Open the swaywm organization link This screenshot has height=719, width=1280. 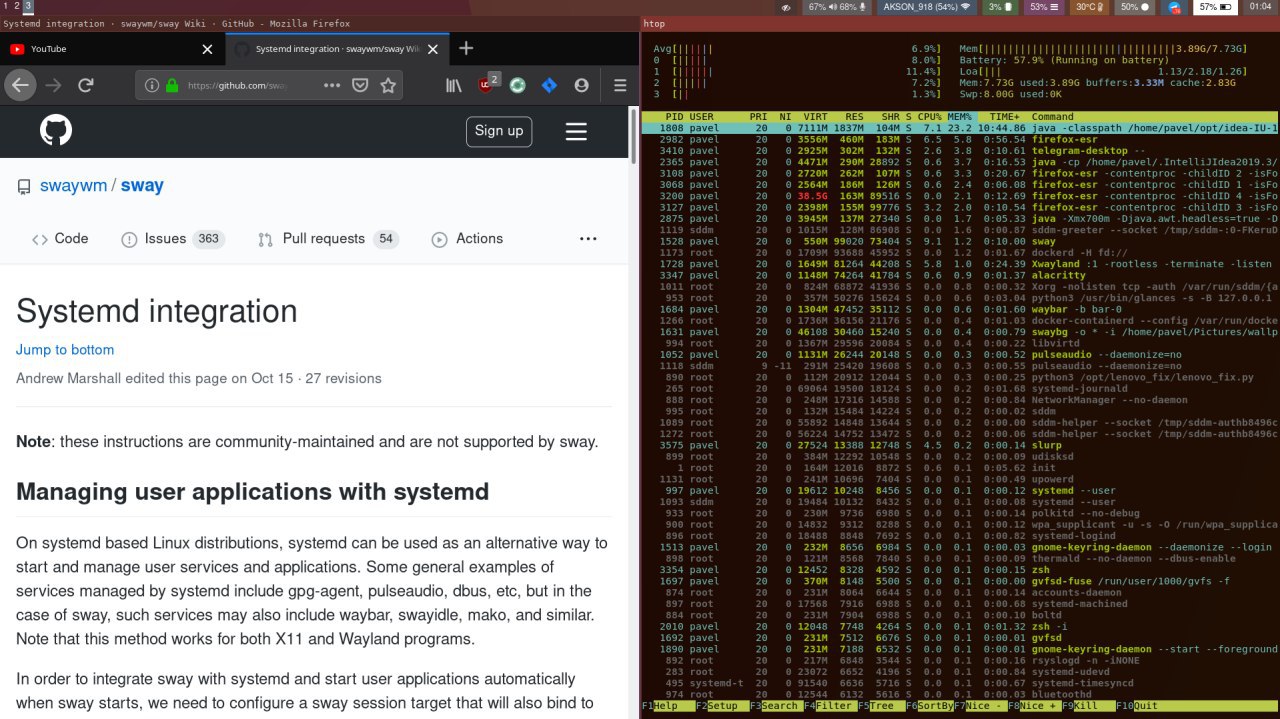(x=73, y=186)
